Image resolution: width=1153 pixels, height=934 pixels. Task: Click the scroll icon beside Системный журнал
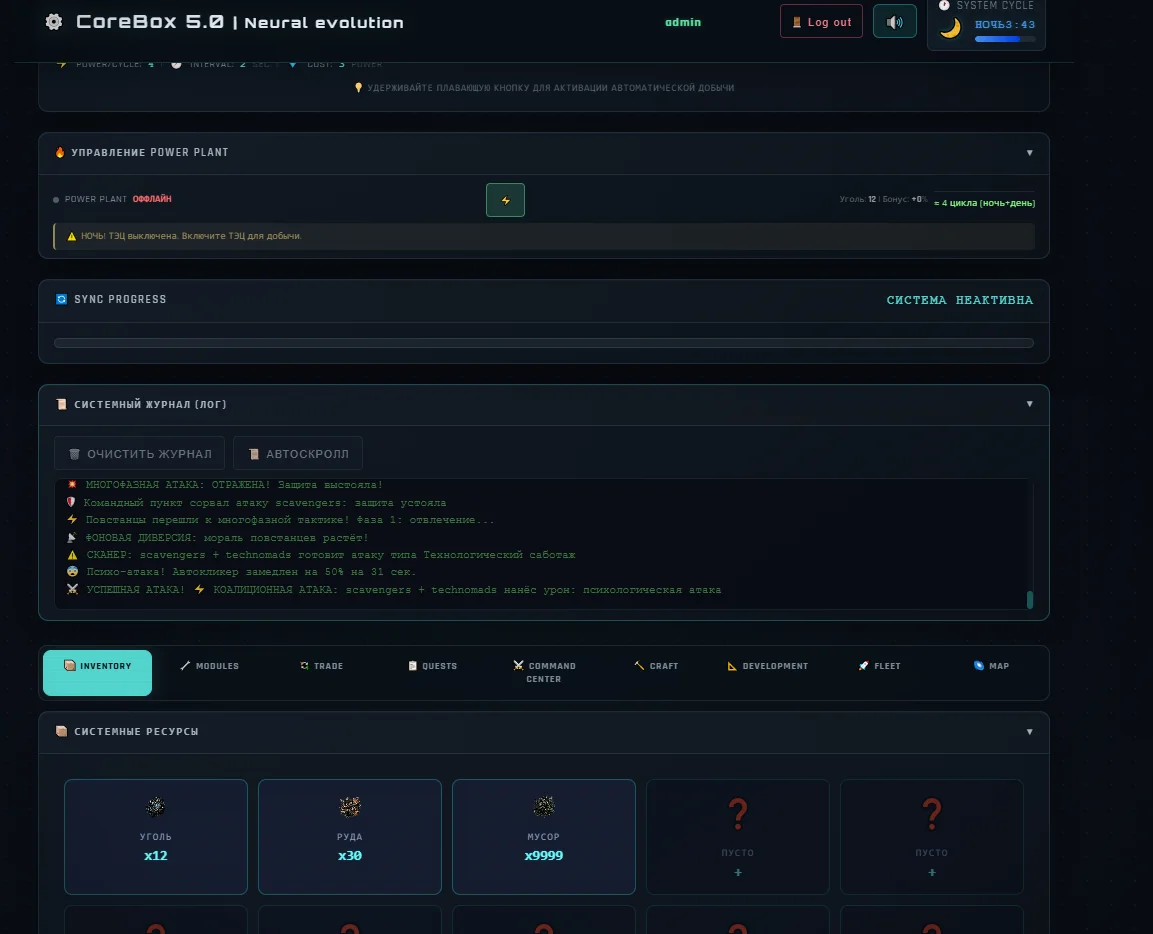click(x=62, y=404)
